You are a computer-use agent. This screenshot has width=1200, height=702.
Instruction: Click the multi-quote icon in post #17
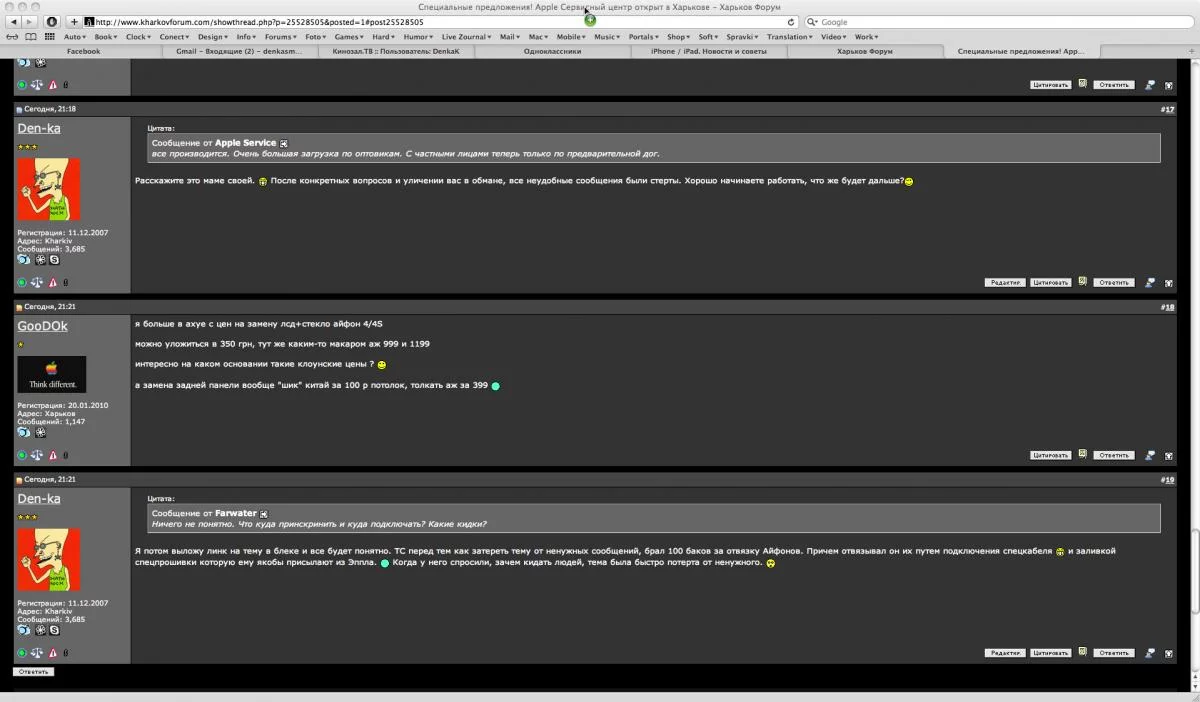pos(1082,283)
